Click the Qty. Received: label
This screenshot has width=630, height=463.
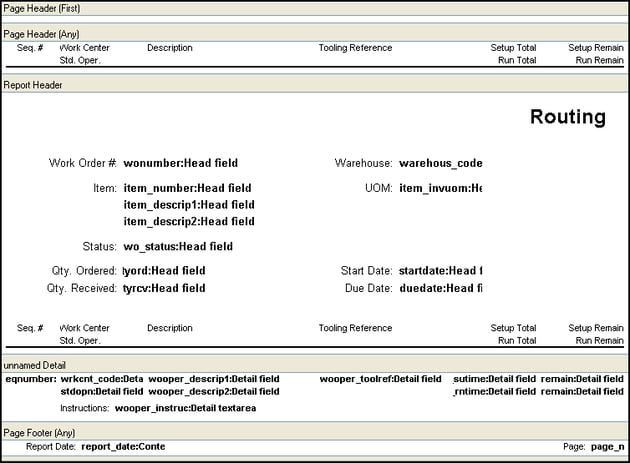coord(82,288)
